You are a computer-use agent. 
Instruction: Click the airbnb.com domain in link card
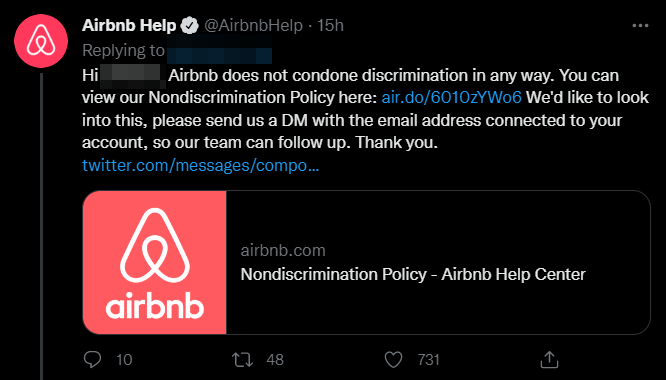tap(283, 251)
